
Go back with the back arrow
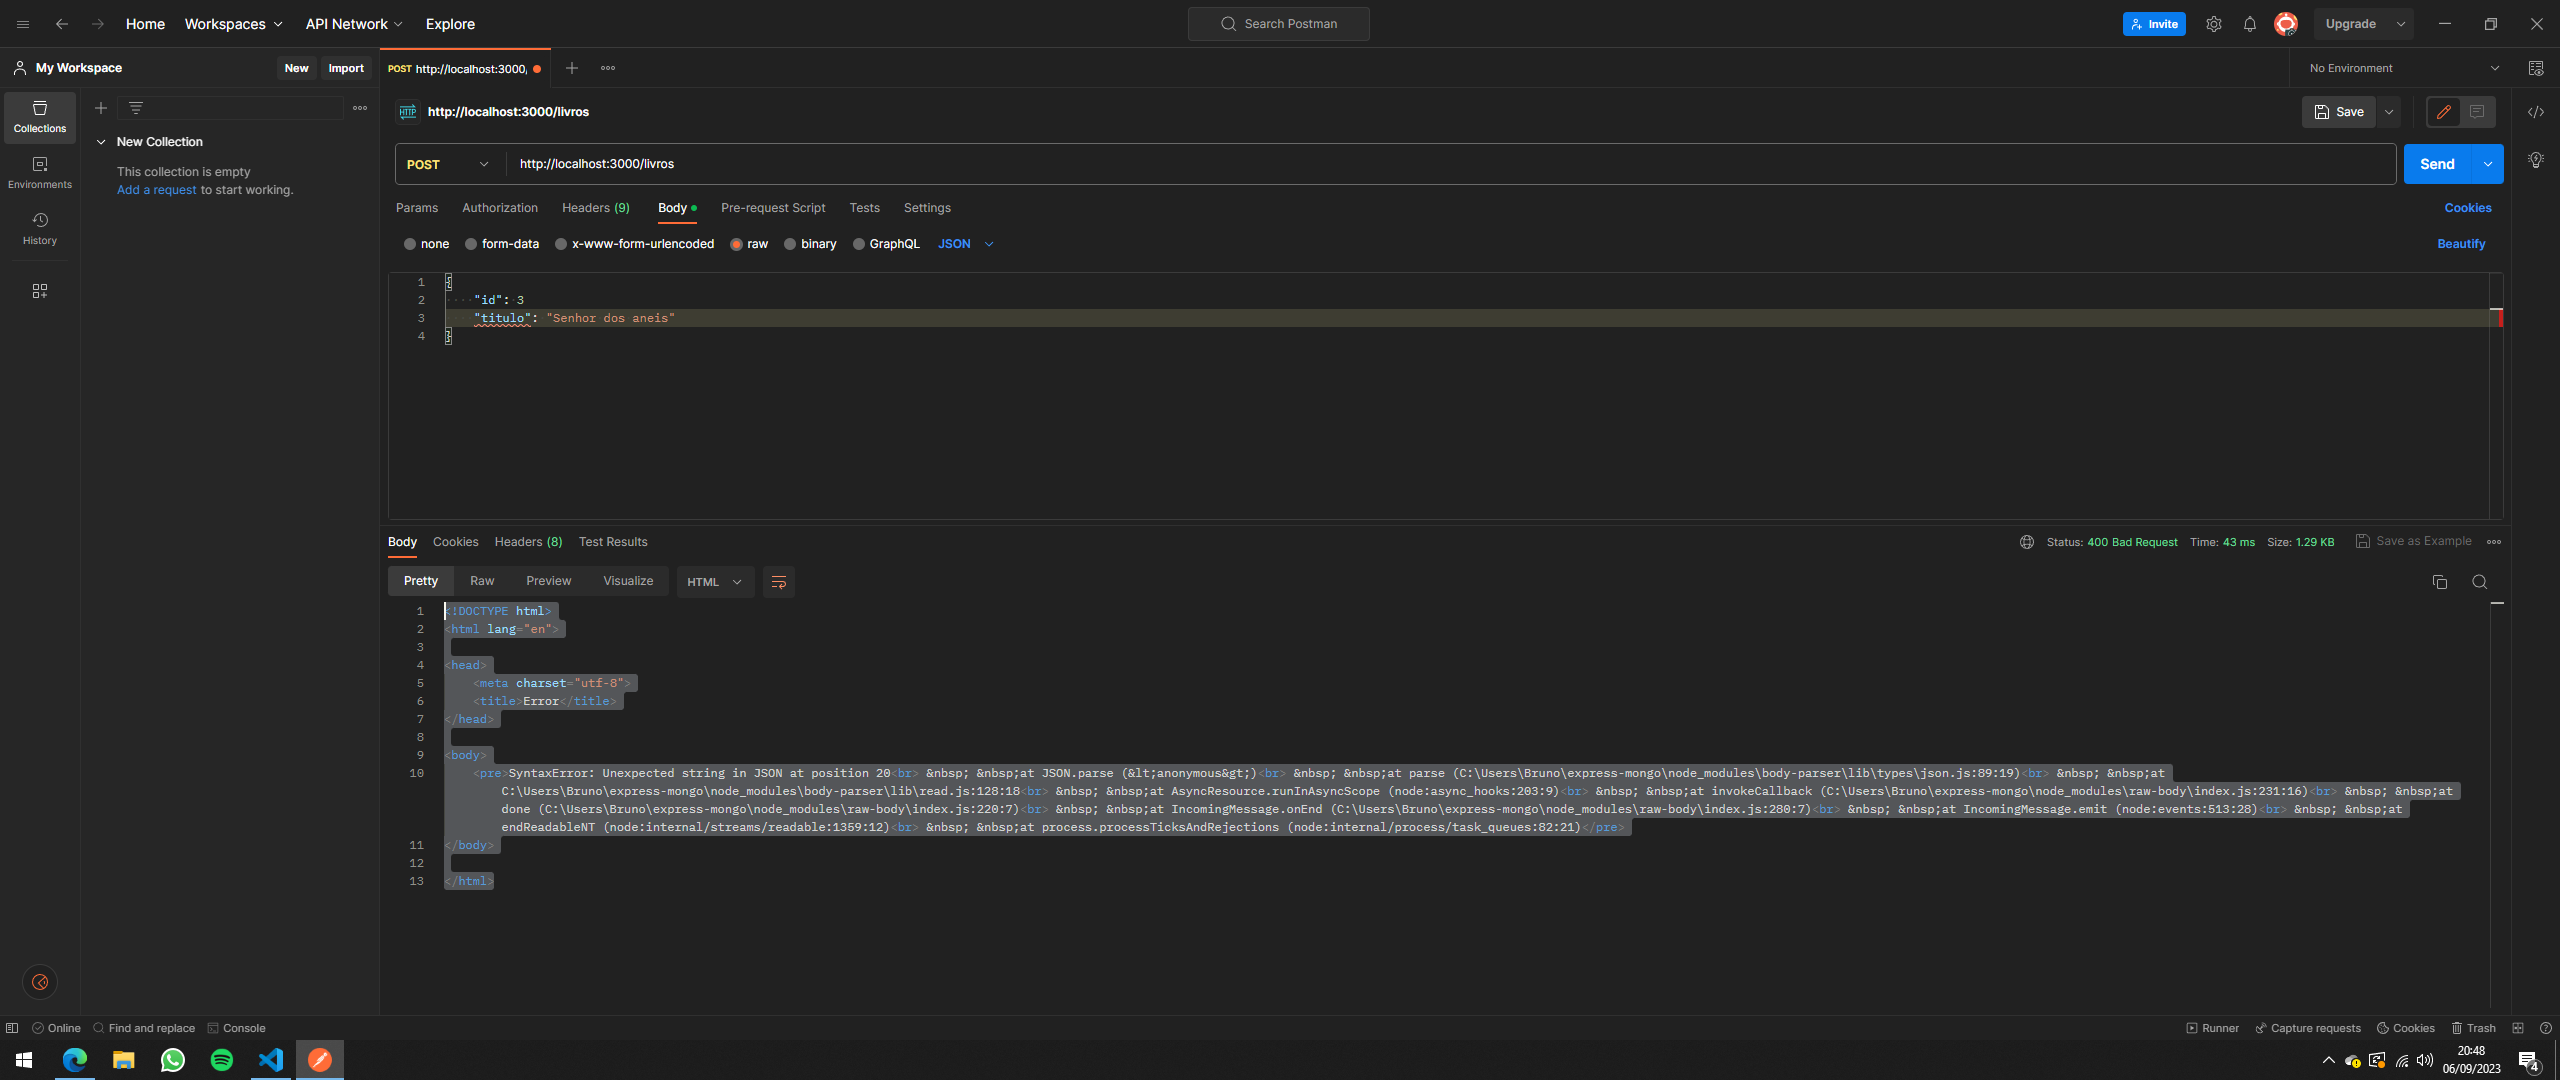point(62,24)
